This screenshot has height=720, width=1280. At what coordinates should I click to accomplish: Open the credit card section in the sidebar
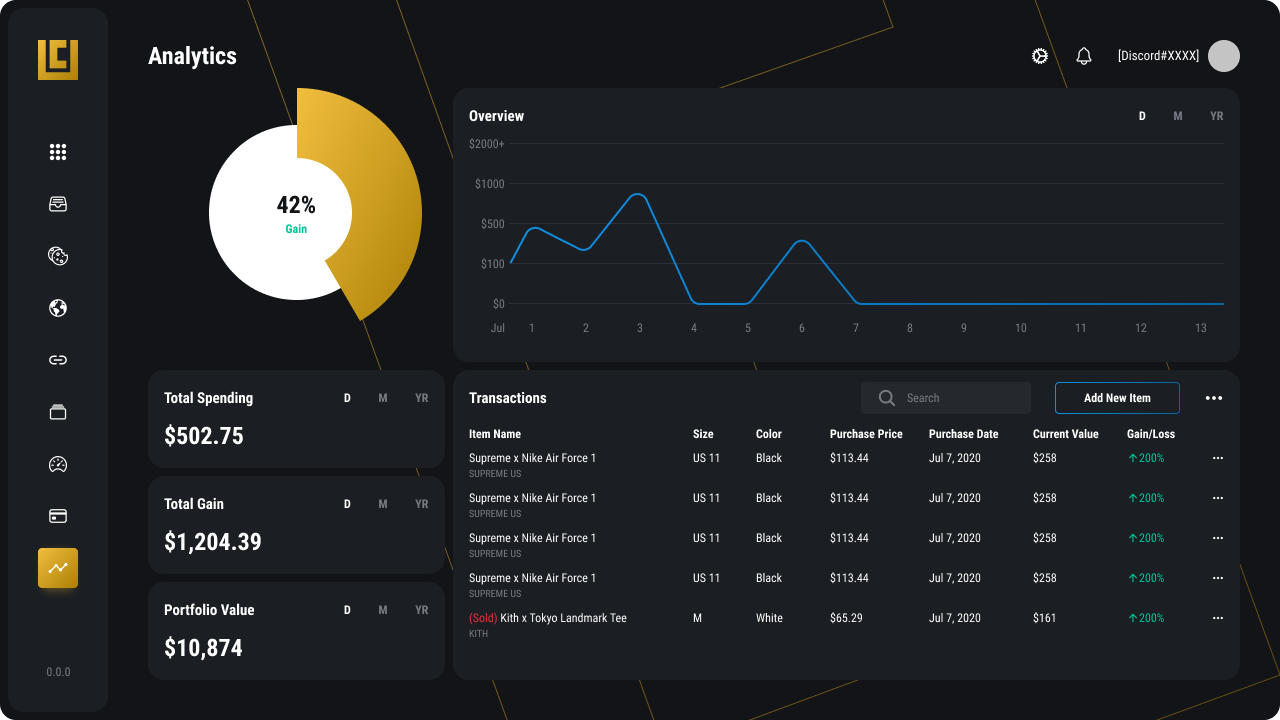pos(58,516)
